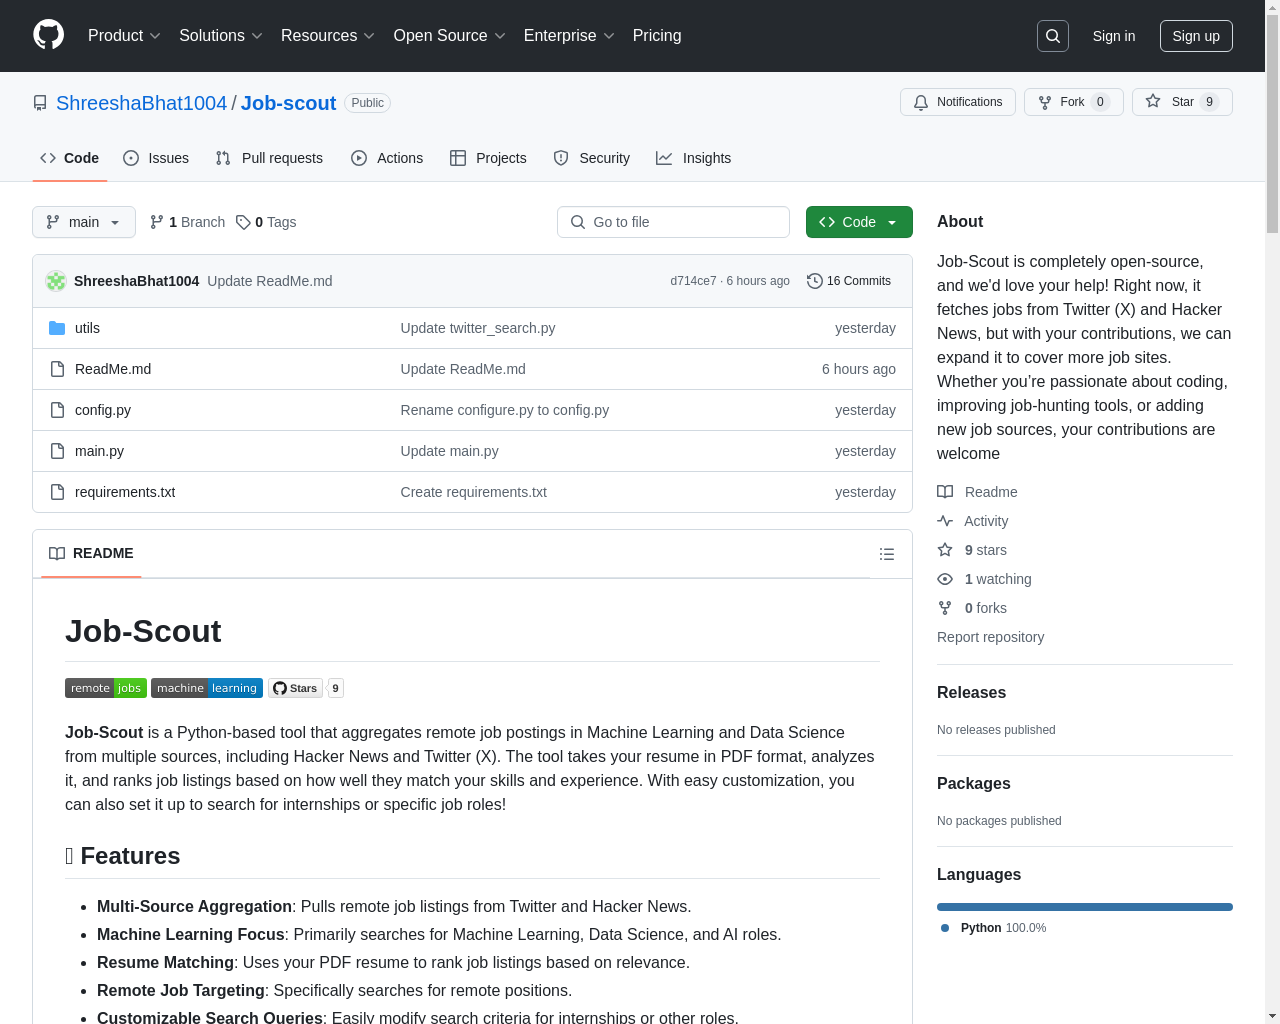This screenshot has height=1024, width=1280.
Task: Click ShreeshaBhat1004 avatar in commit row
Action: [56, 281]
